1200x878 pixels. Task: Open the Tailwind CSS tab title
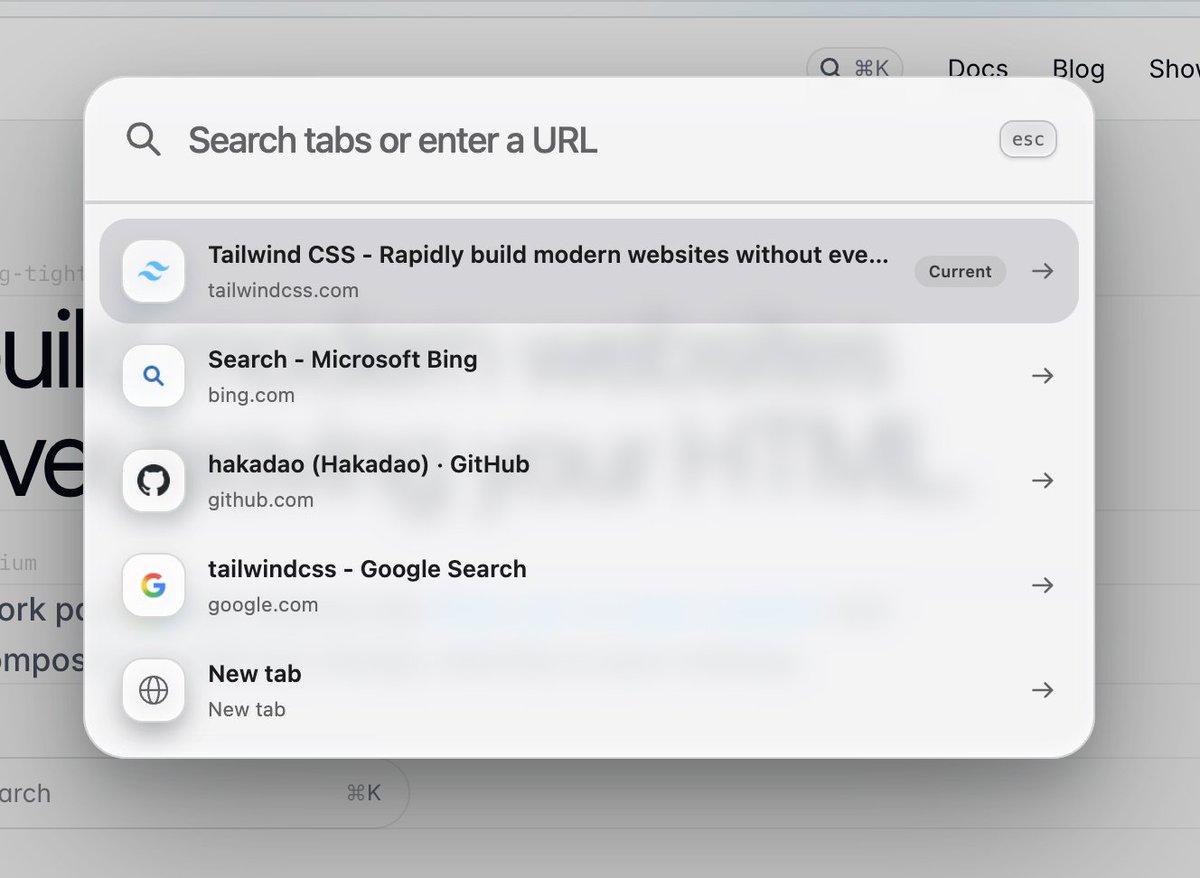(548, 254)
